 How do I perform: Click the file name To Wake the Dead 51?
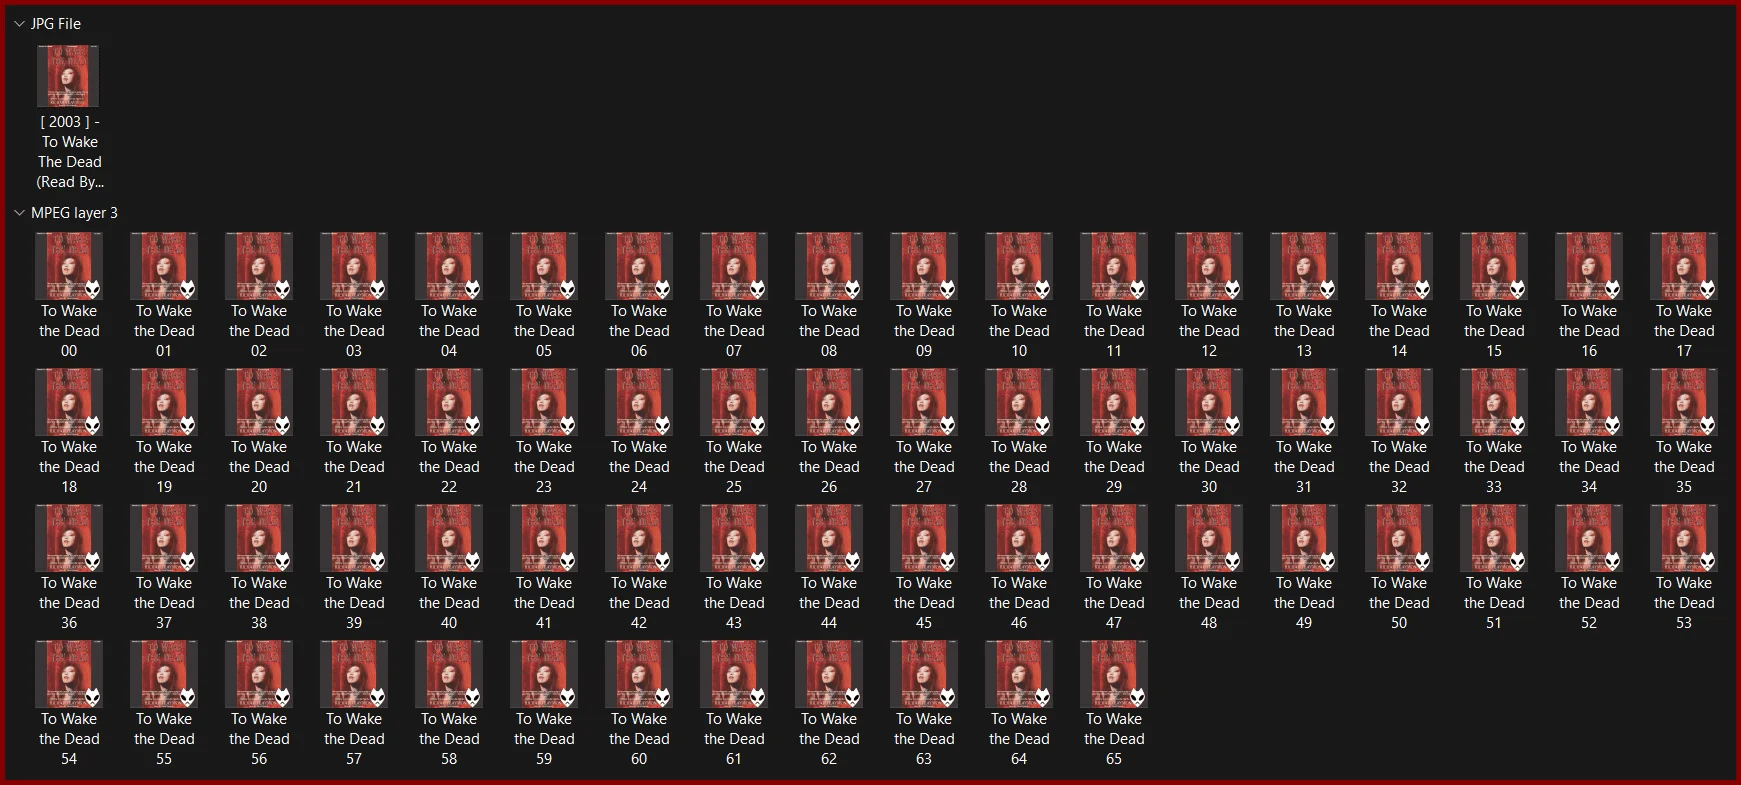click(x=1494, y=603)
